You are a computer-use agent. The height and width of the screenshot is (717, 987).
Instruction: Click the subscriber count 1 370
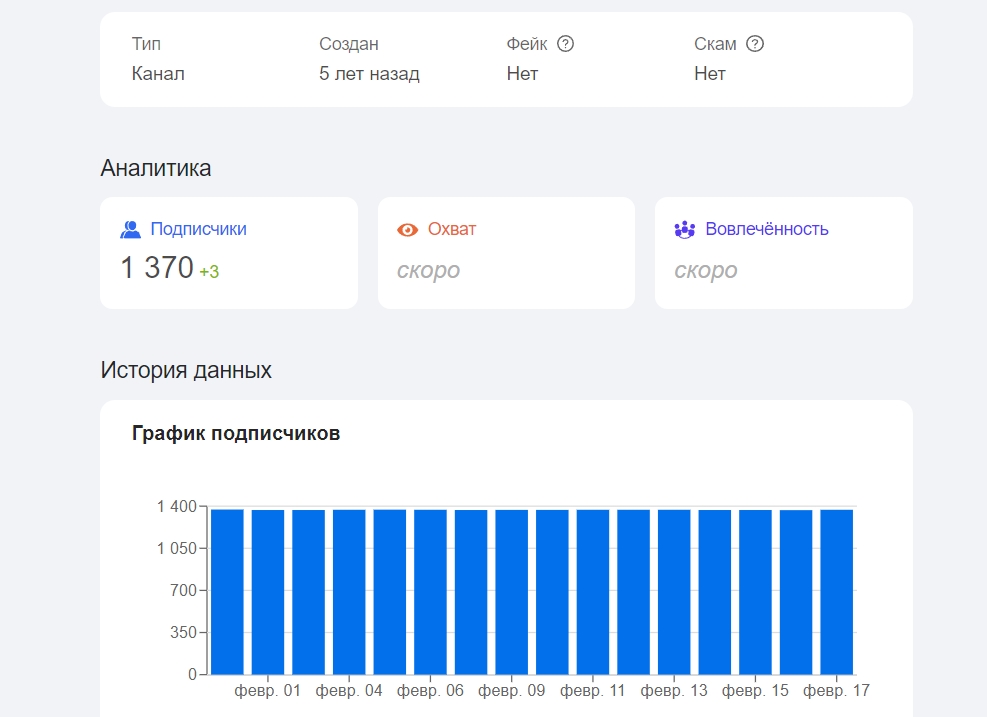[157, 268]
